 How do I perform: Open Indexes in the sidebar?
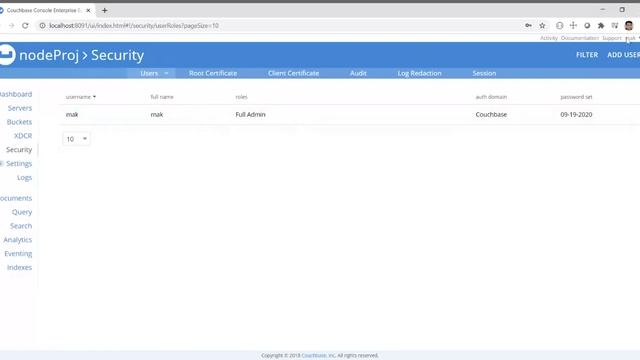click(19, 267)
